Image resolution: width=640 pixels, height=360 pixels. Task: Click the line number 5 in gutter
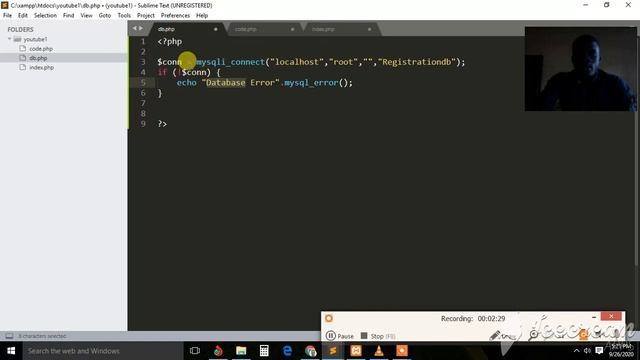click(x=143, y=82)
